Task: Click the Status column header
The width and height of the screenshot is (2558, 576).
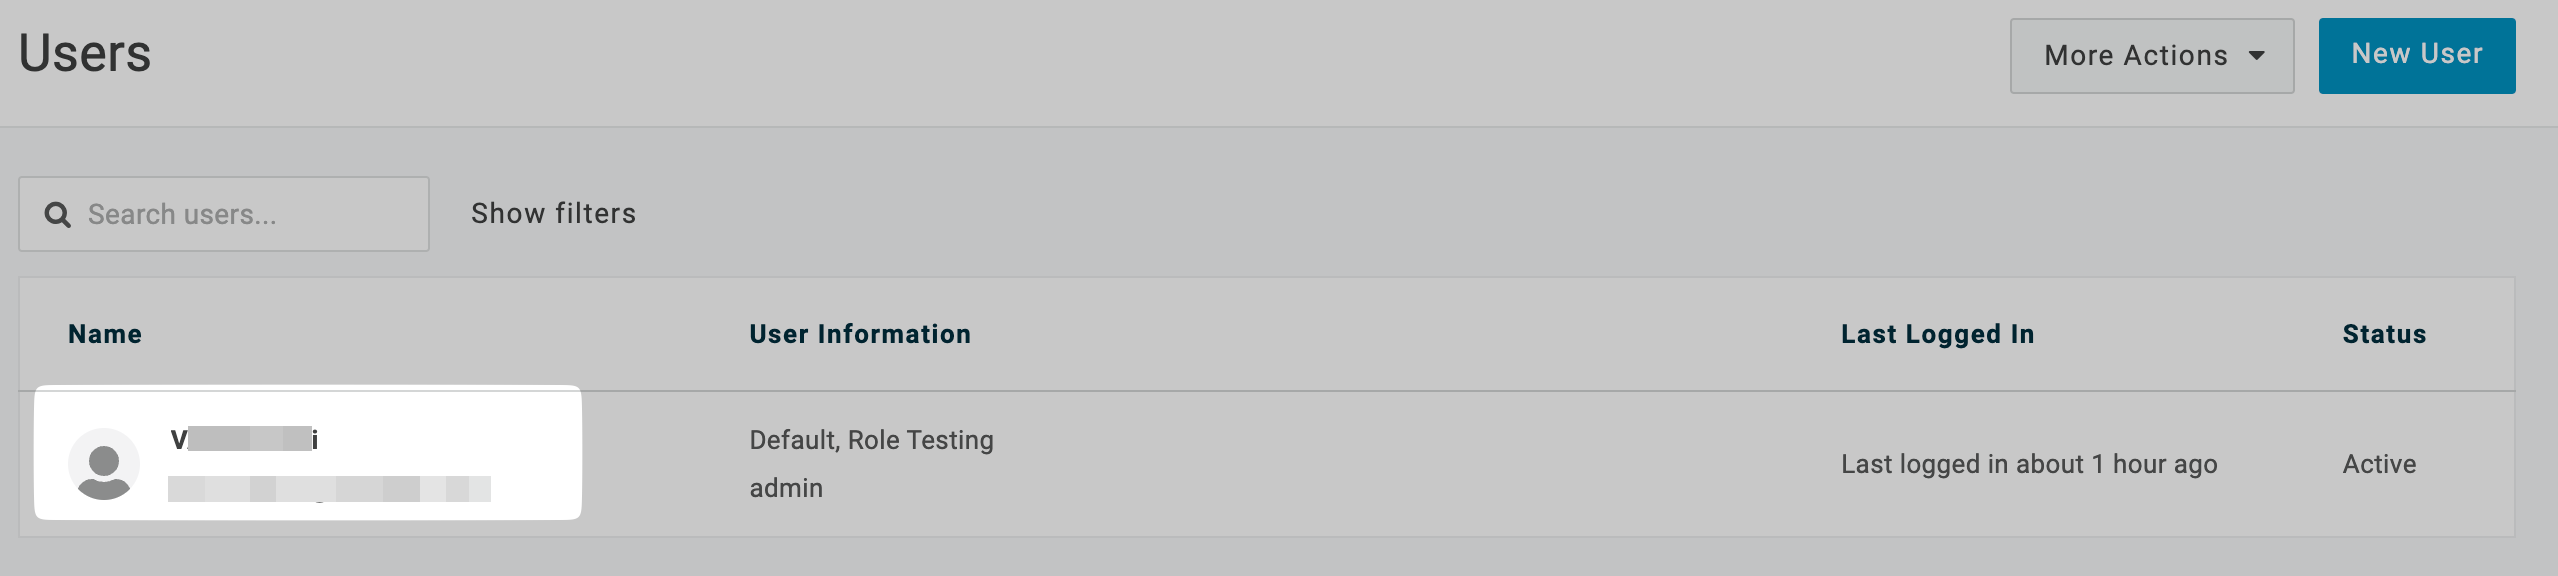Action: pos(2384,333)
